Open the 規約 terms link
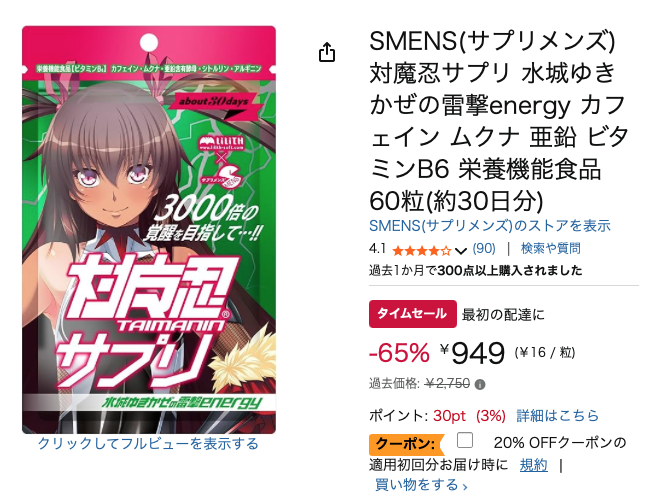The image size is (653, 501). pyautogui.click(x=533, y=465)
